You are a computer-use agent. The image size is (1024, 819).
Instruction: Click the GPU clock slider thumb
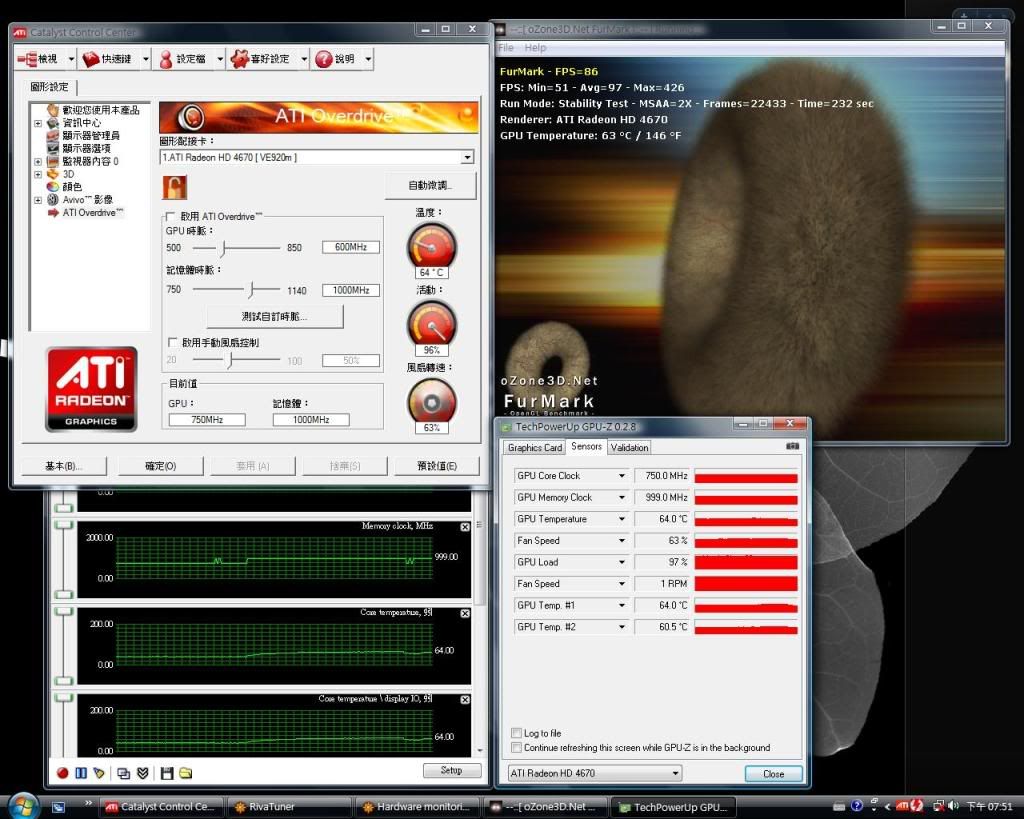(x=223, y=248)
